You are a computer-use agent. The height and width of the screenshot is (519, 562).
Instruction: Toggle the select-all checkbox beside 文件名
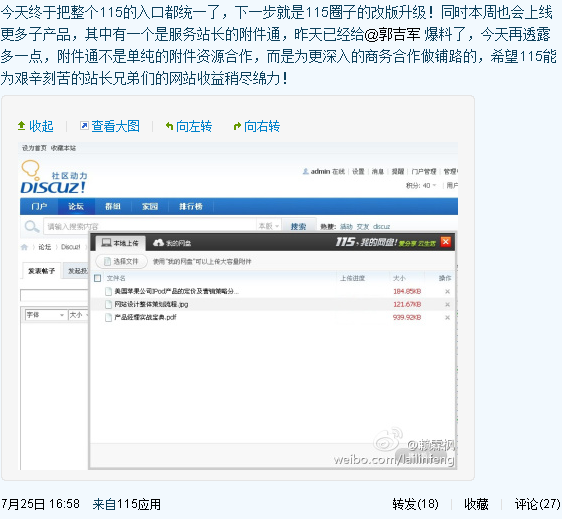[x=97, y=278]
